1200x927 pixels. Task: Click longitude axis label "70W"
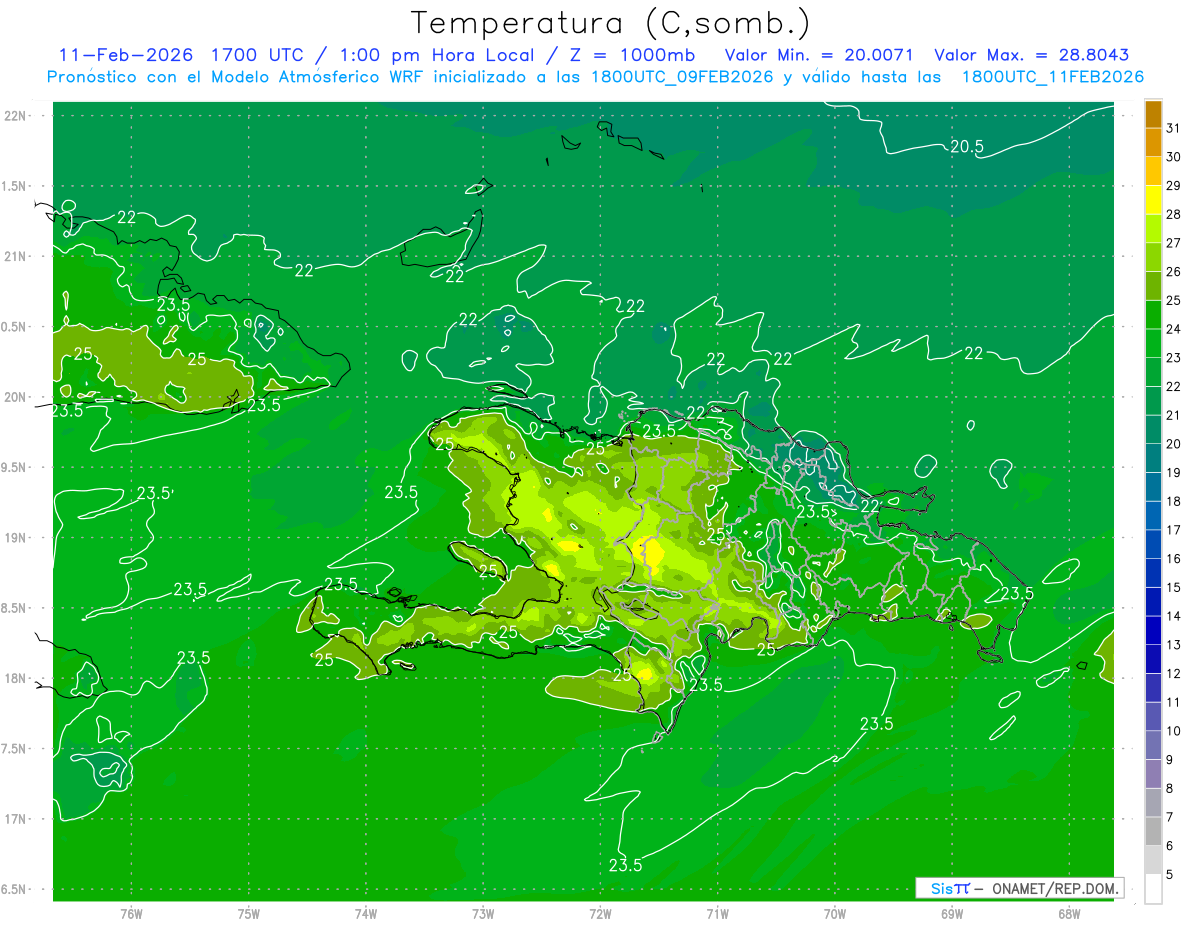[835, 914]
